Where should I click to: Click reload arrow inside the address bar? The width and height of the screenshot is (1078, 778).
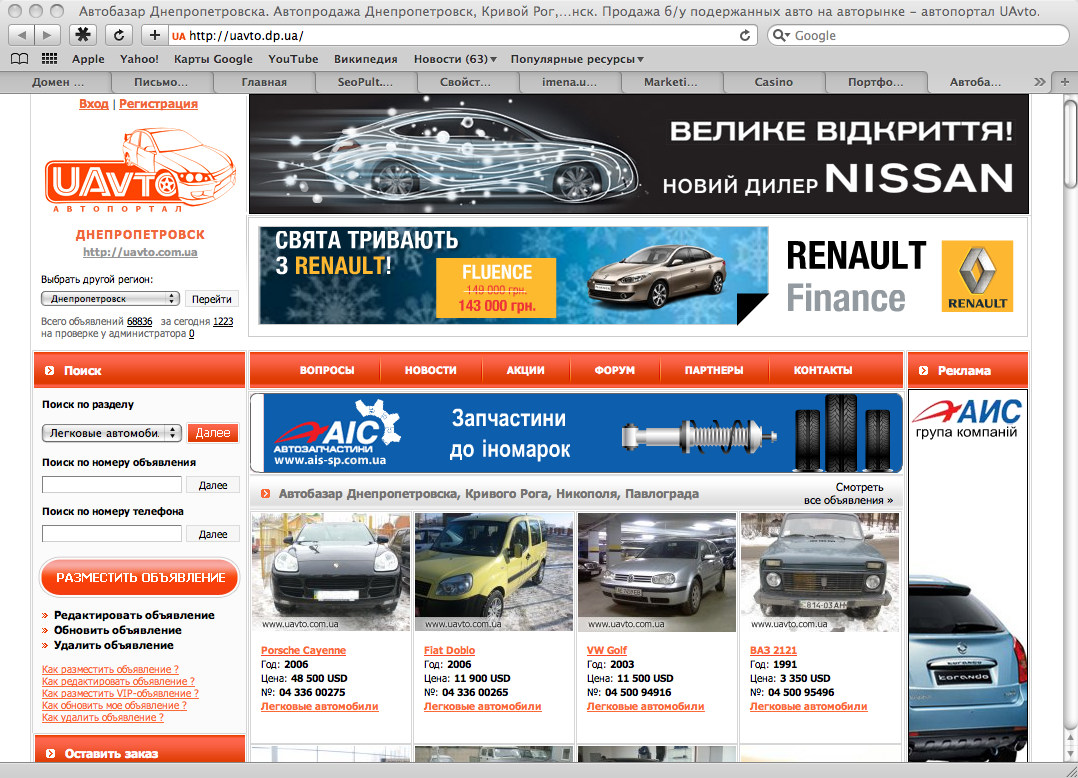[x=745, y=35]
